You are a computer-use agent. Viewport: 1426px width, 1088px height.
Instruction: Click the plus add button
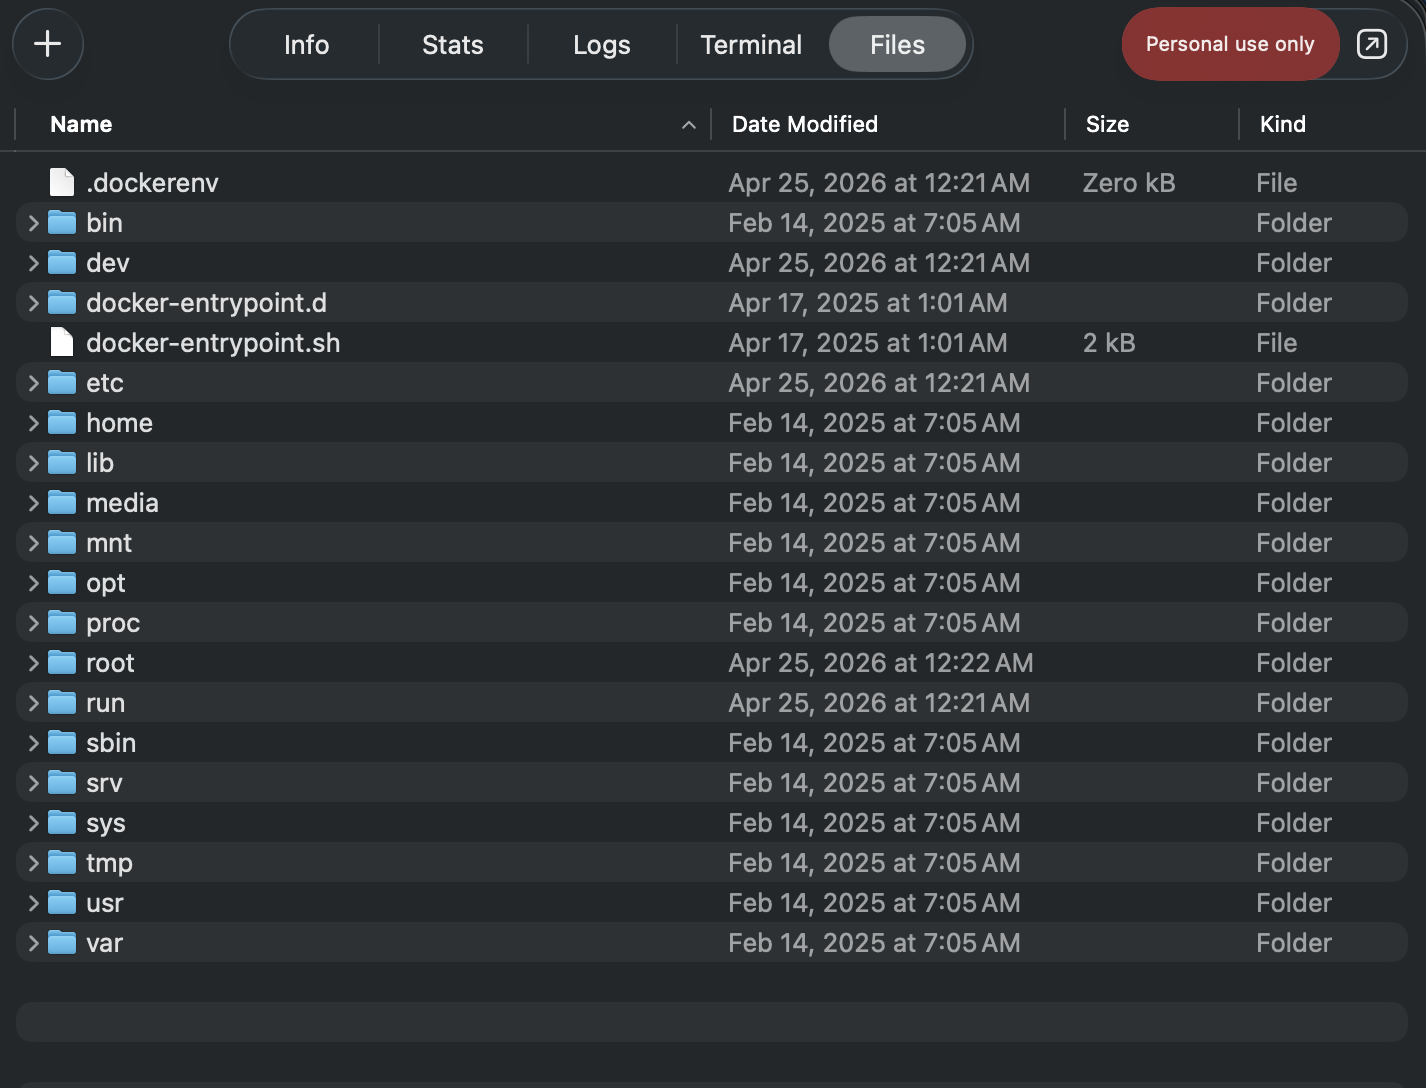pos(47,44)
